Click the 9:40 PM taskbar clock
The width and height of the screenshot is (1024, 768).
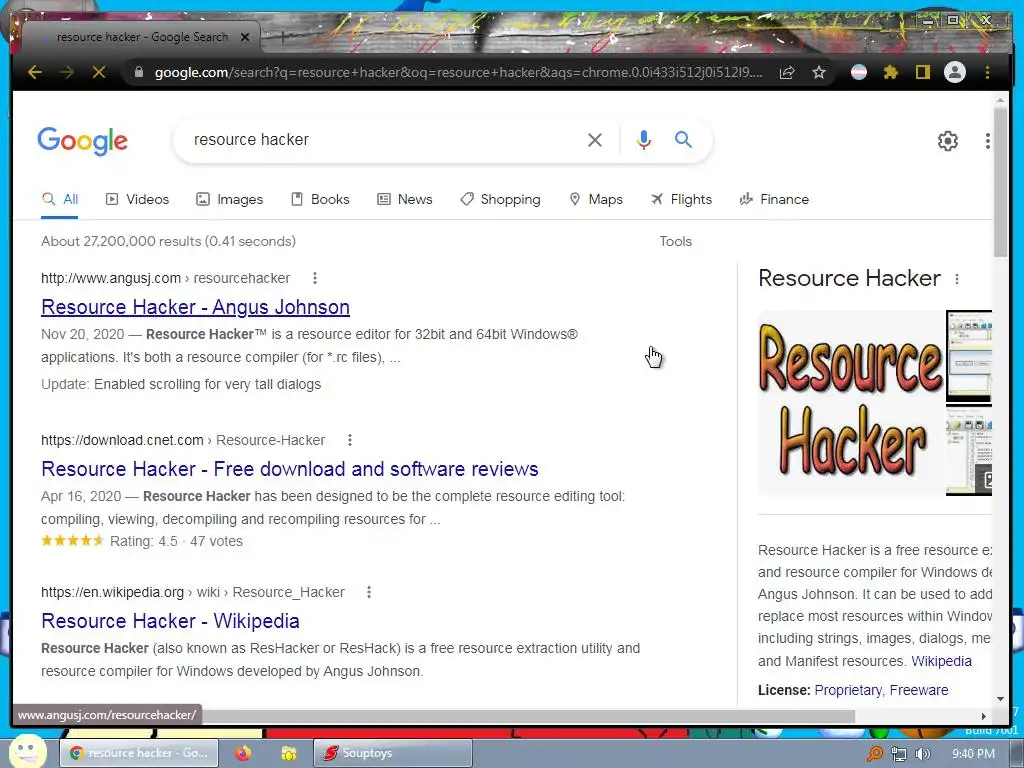(x=973, y=754)
